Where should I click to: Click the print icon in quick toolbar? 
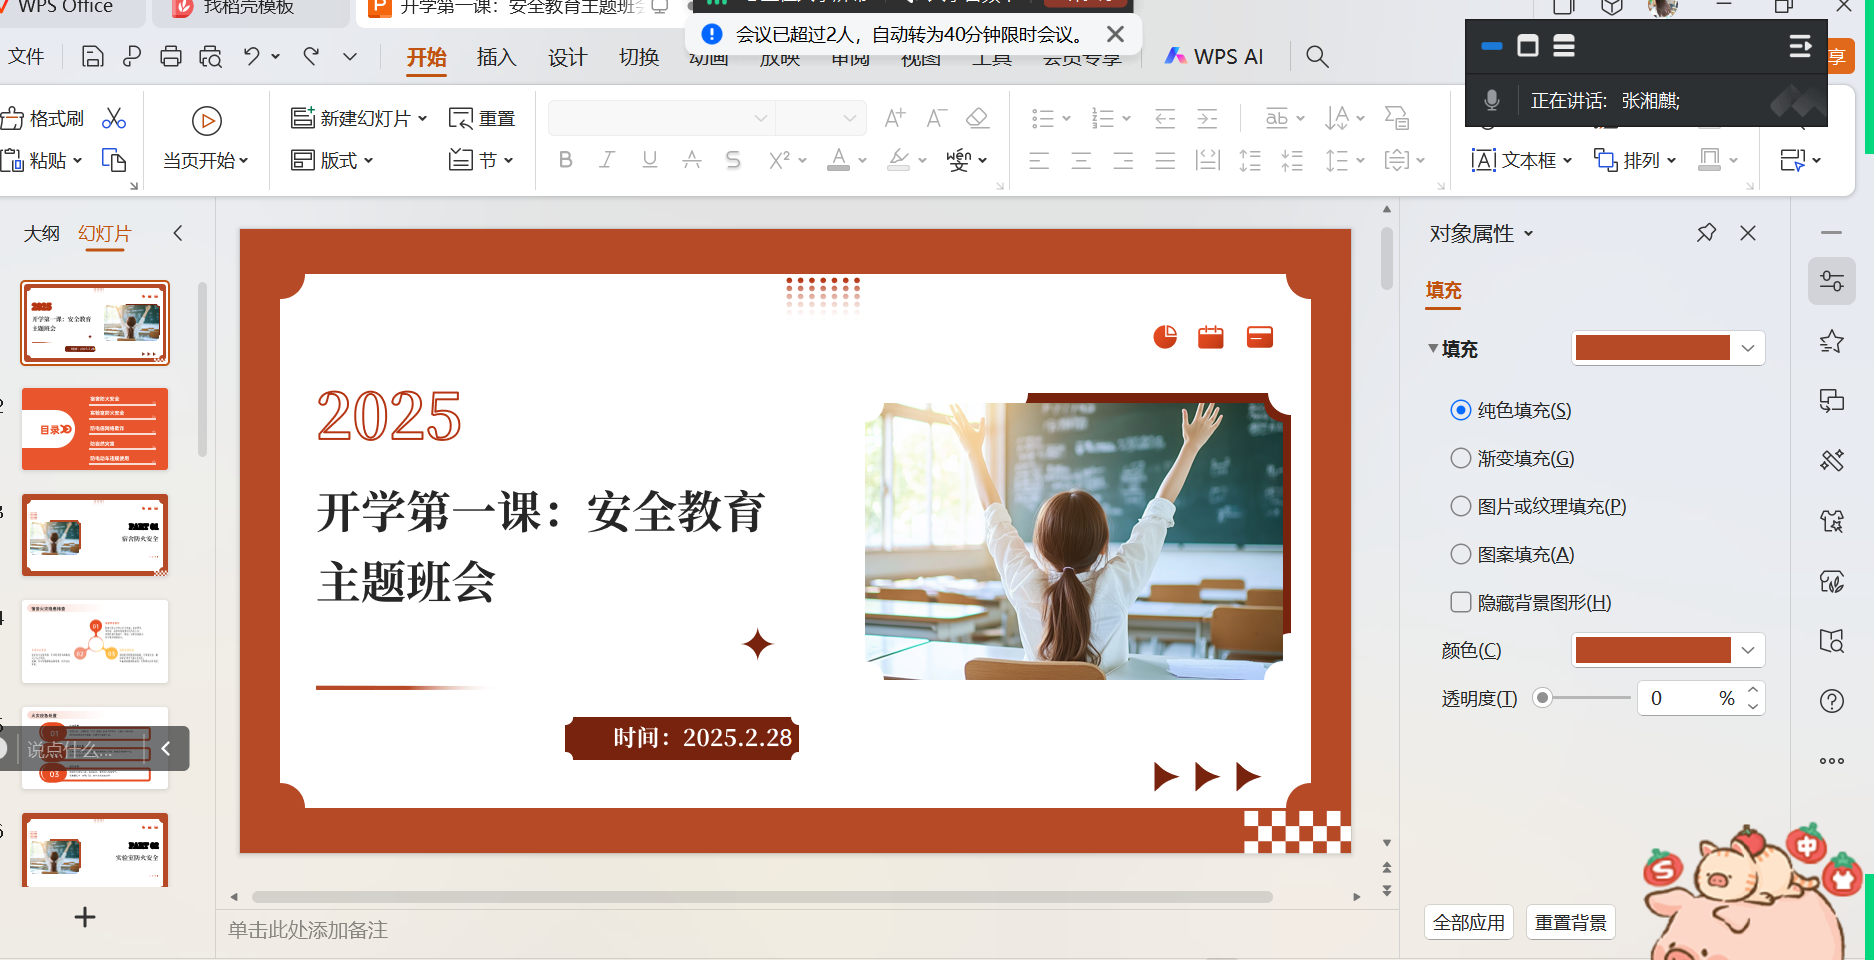[x=171, y=57]
